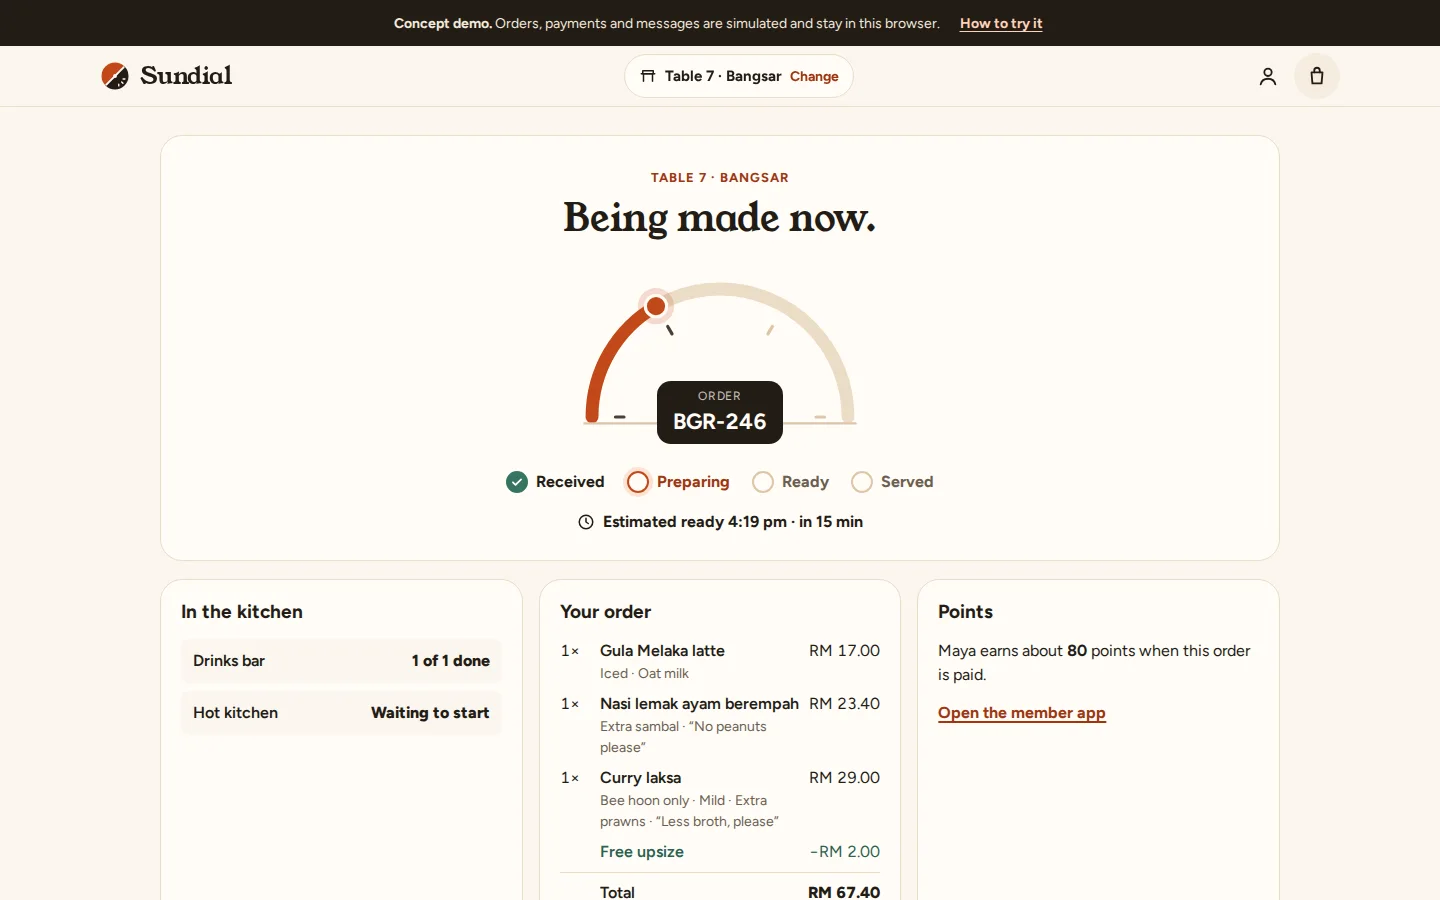The height and width of the screenshot is (900, 1440).
Task: Click the Free upsize discount line
Action: tap(720, 852)
